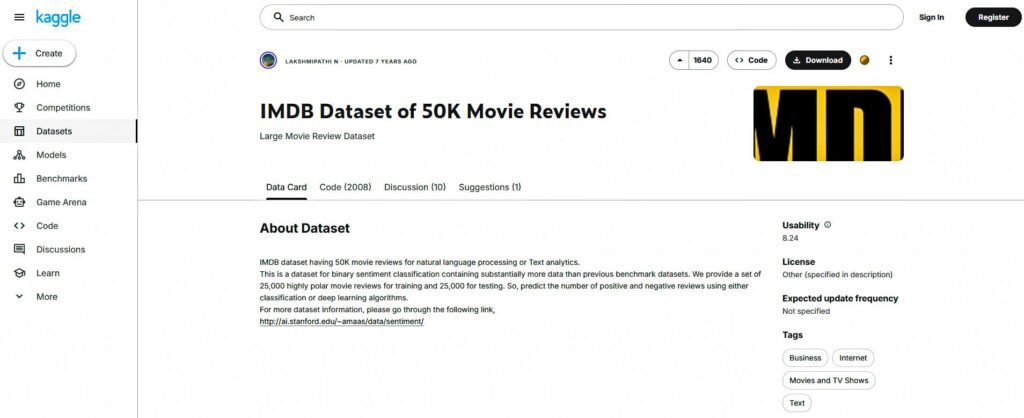Click the Register button
The width and height of the screenshot is (1024, 418).
point(993,17)
